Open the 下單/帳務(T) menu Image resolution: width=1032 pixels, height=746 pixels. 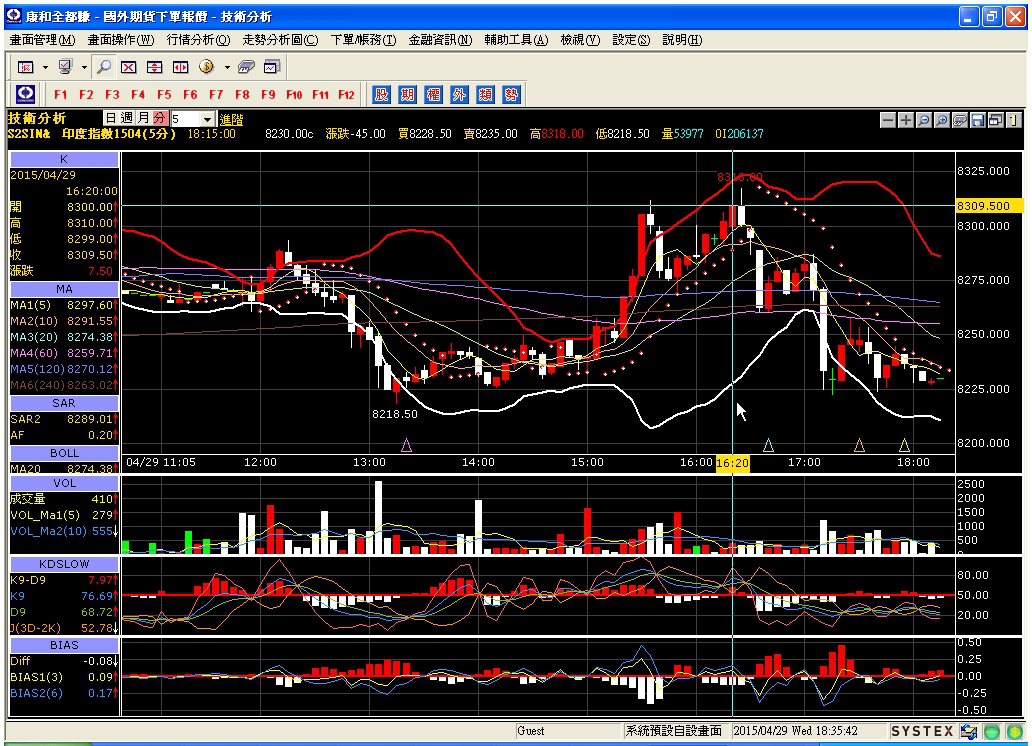(363, 40)
